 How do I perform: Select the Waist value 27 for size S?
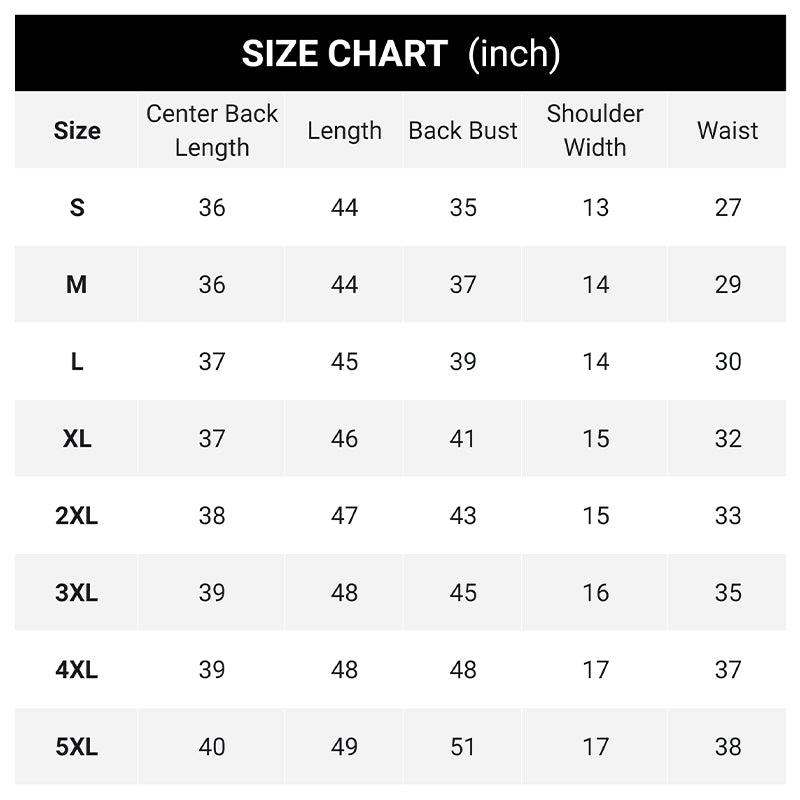pyautogui.click(x=728, y=208)
